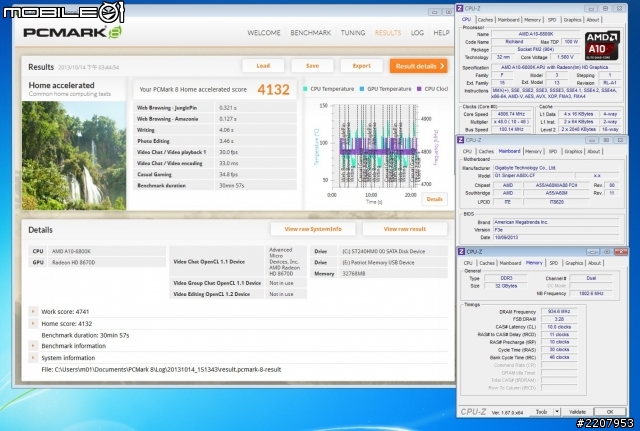Click the Load results button

(263, 66)
